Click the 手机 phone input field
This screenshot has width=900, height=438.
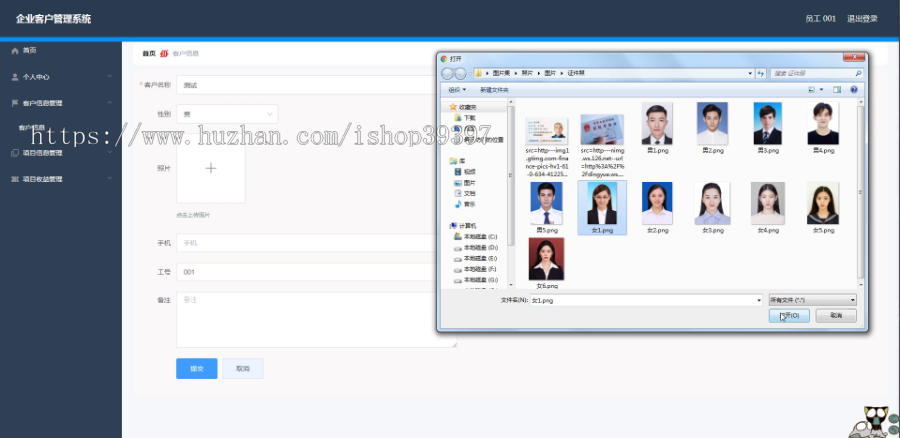pos(307,243)
